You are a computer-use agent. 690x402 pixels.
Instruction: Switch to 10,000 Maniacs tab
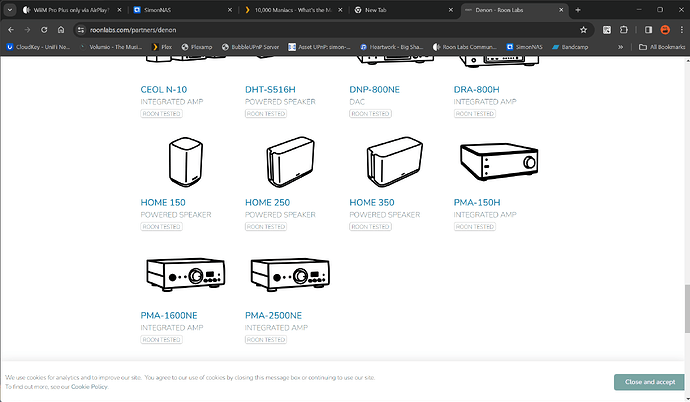click(x=293, y=10)
